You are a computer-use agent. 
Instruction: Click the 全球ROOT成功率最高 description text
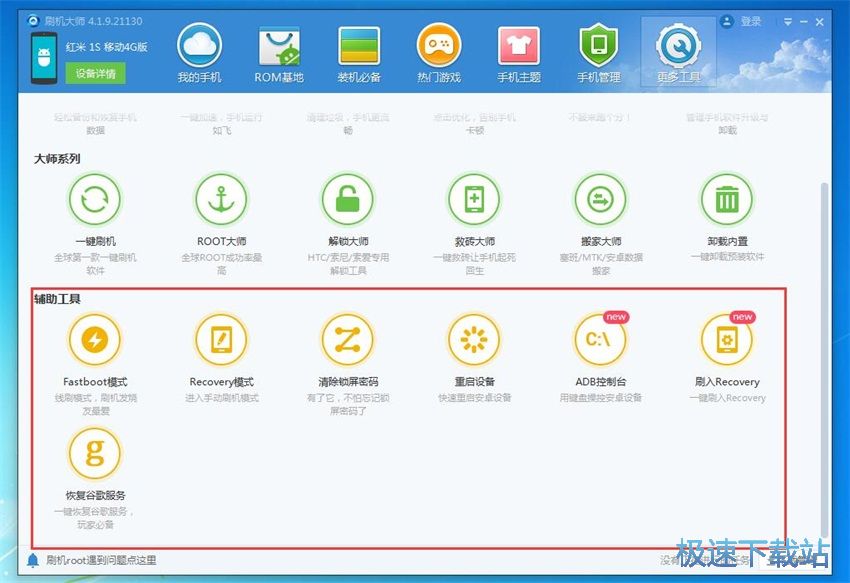point(222,264)
